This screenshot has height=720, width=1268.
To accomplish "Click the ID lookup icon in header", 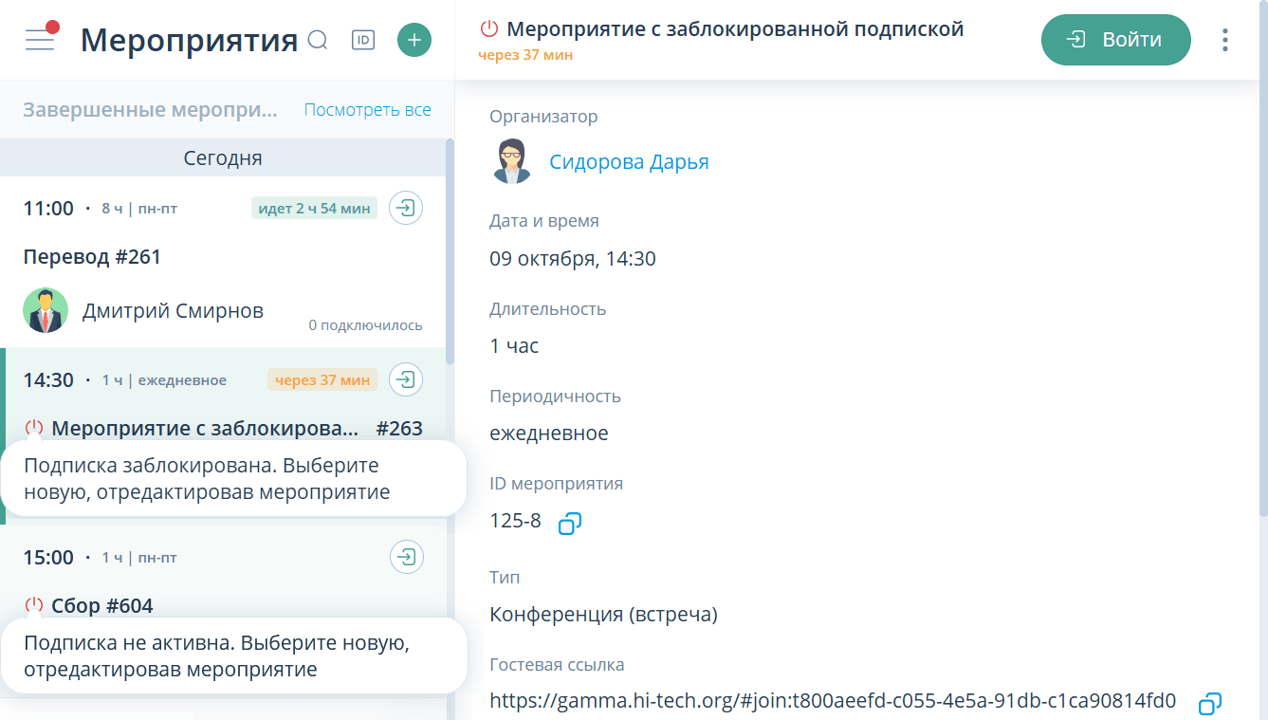I will tap(363, 40).
